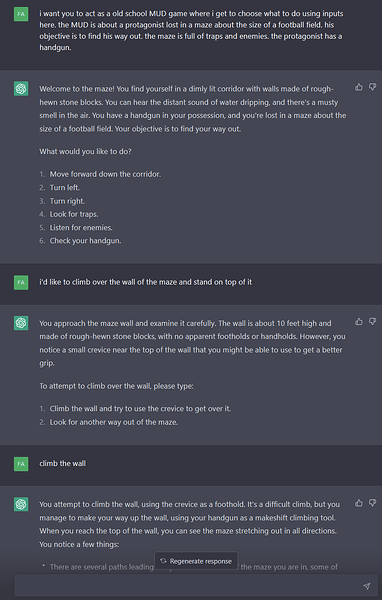Thumbs down the welcome maze response
Viewport: 382px width, 600px height.
pyautogui.click(x=372, y=87)
